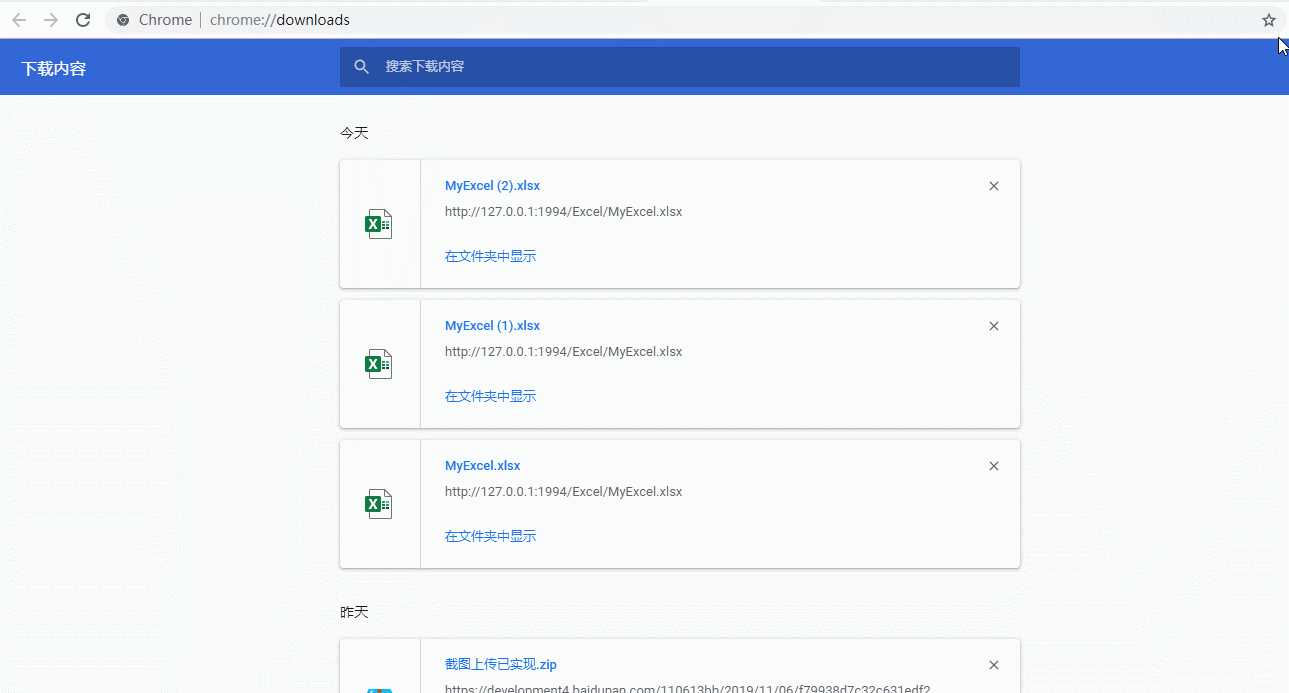Screen dimensions: 1289x693
Task: Click the source URL under MyExcel (2).xlsx
Action: point(563,212)
